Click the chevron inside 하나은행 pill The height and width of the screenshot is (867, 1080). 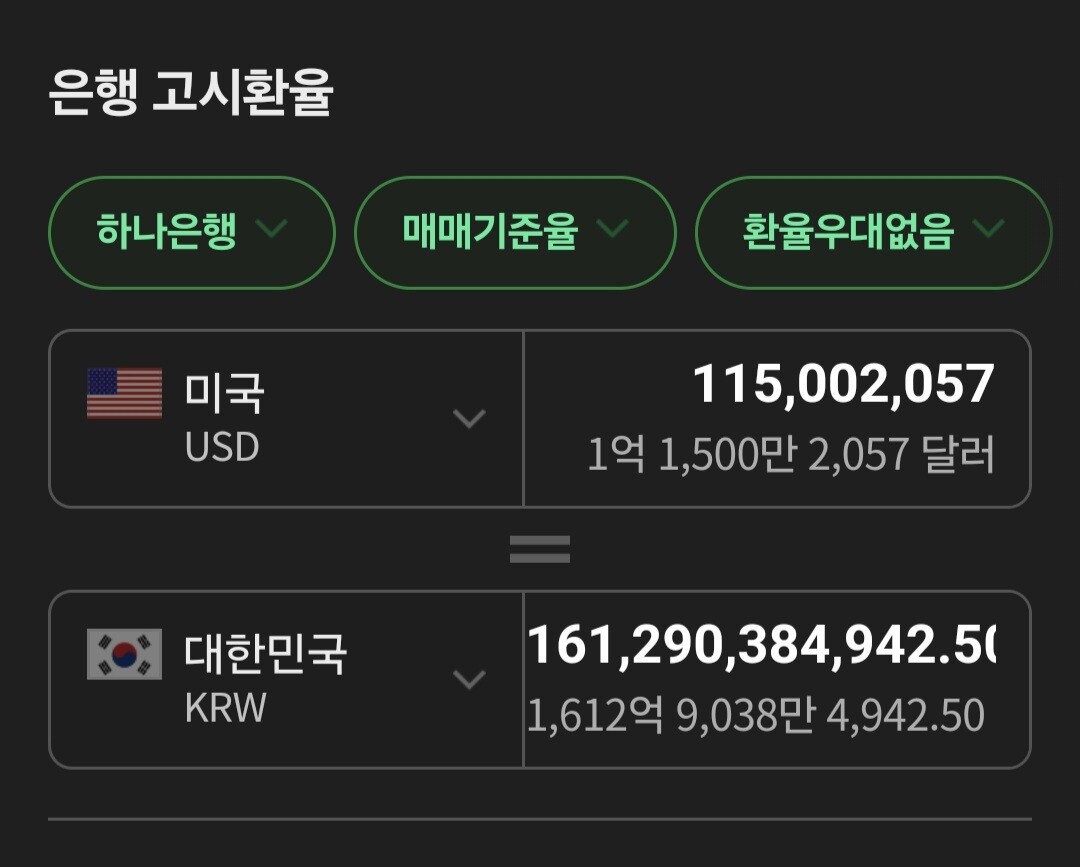coord(271,230)
